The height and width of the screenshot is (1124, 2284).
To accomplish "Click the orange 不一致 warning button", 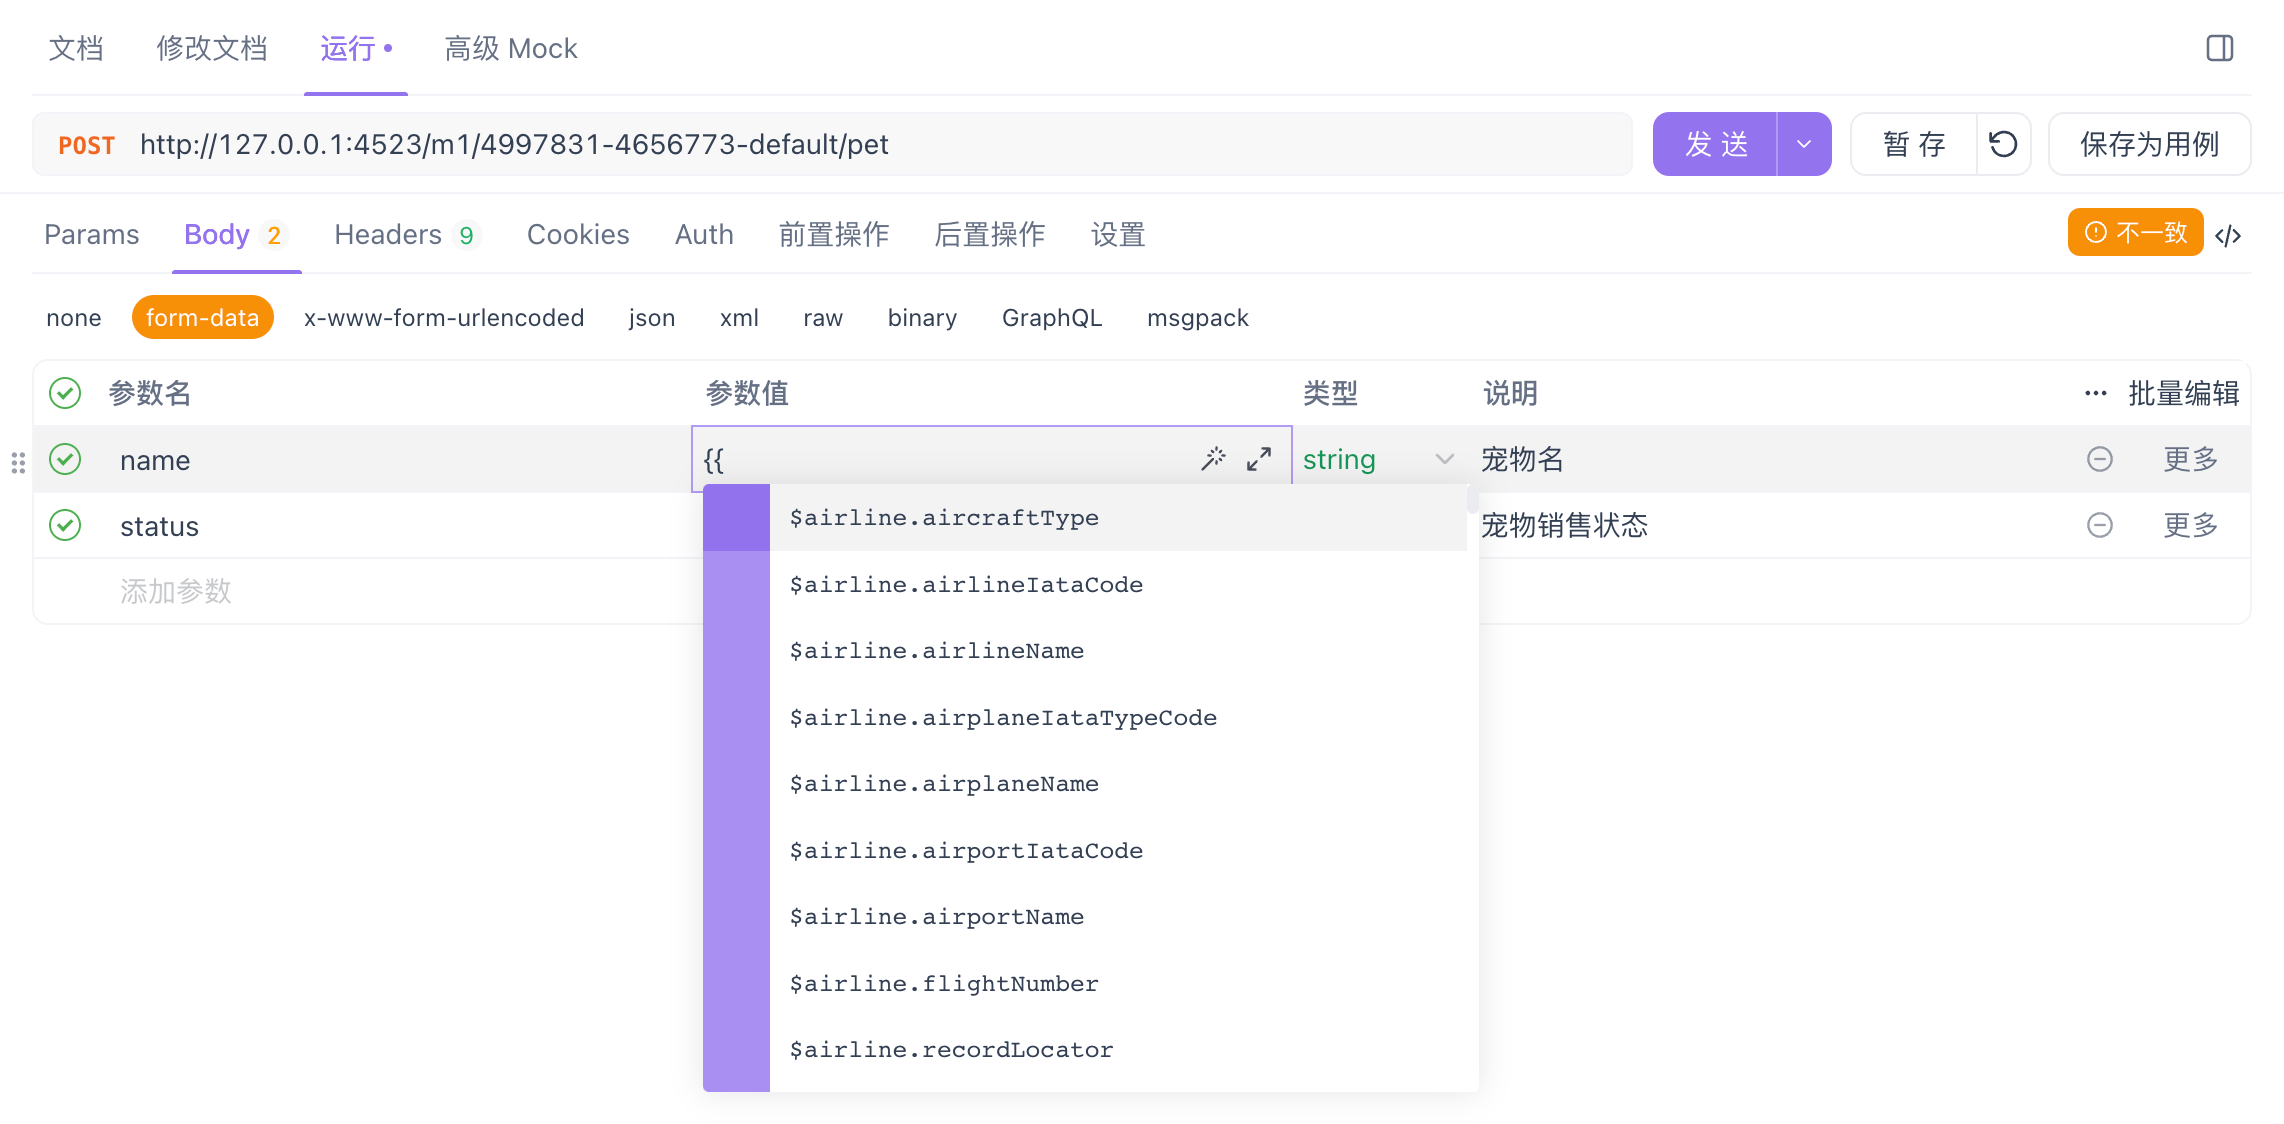I will pos(2135,233).
